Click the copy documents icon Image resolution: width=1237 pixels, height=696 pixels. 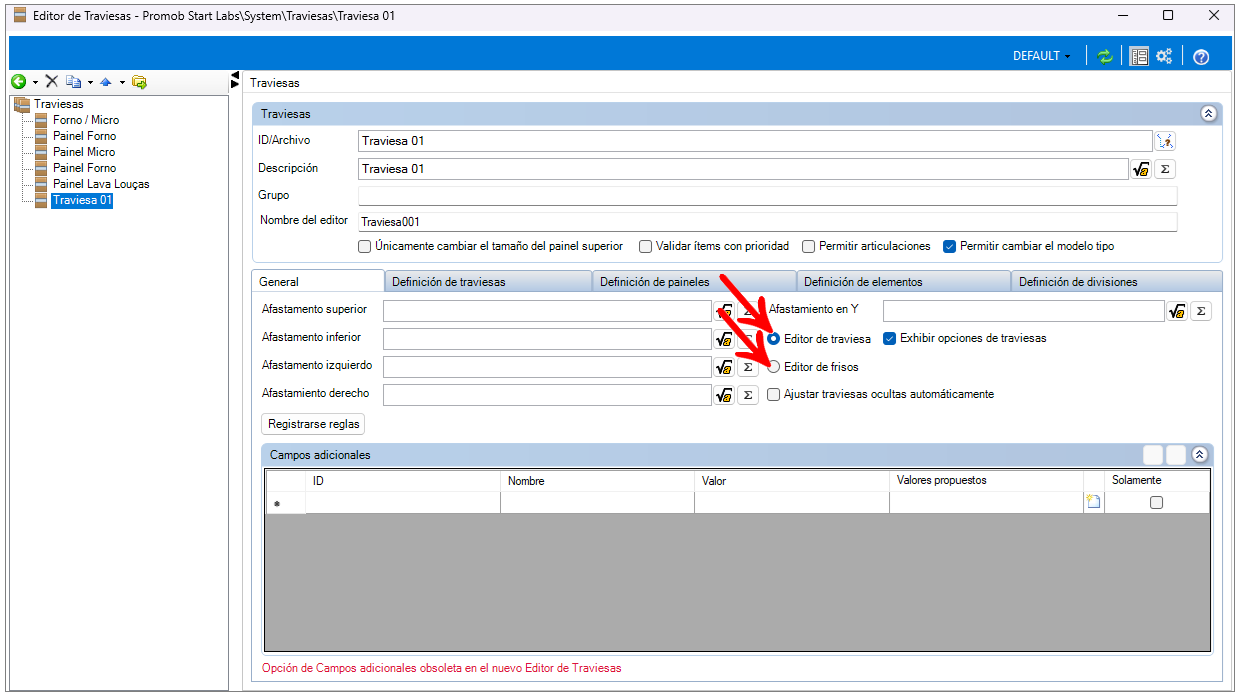(x=73, y=82)
